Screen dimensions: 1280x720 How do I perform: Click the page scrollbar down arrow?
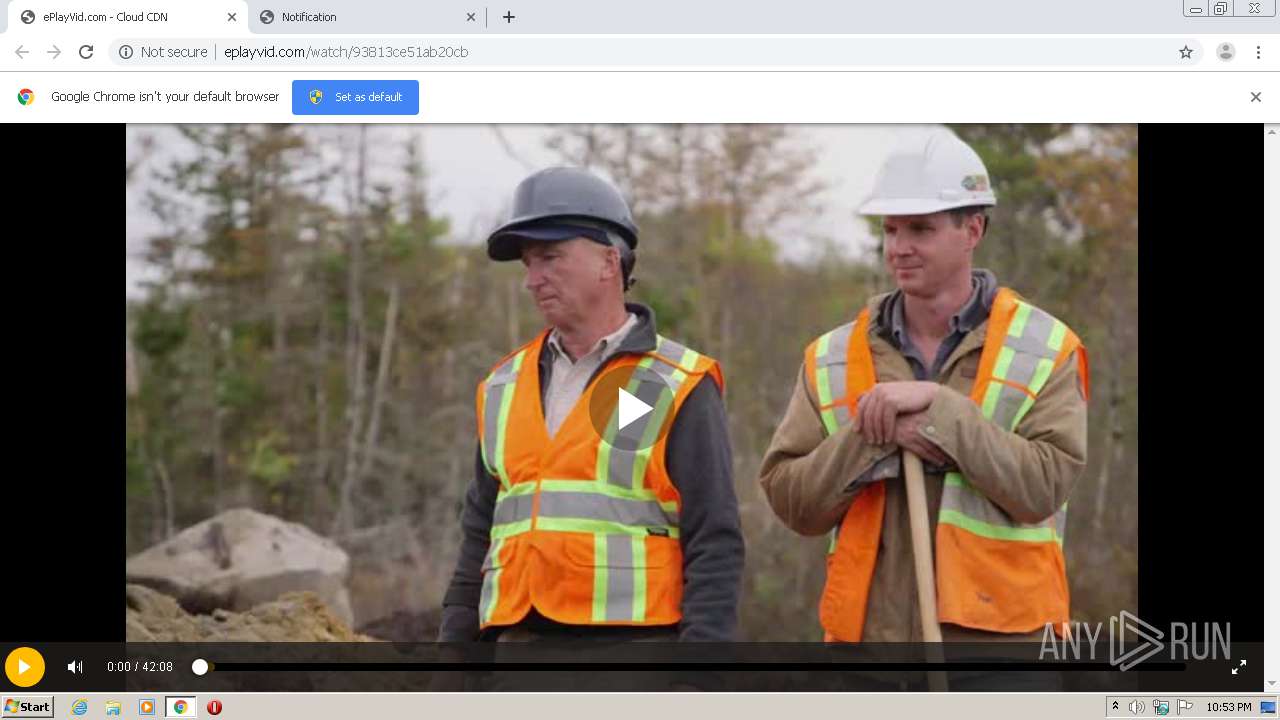click(1272, 684)
